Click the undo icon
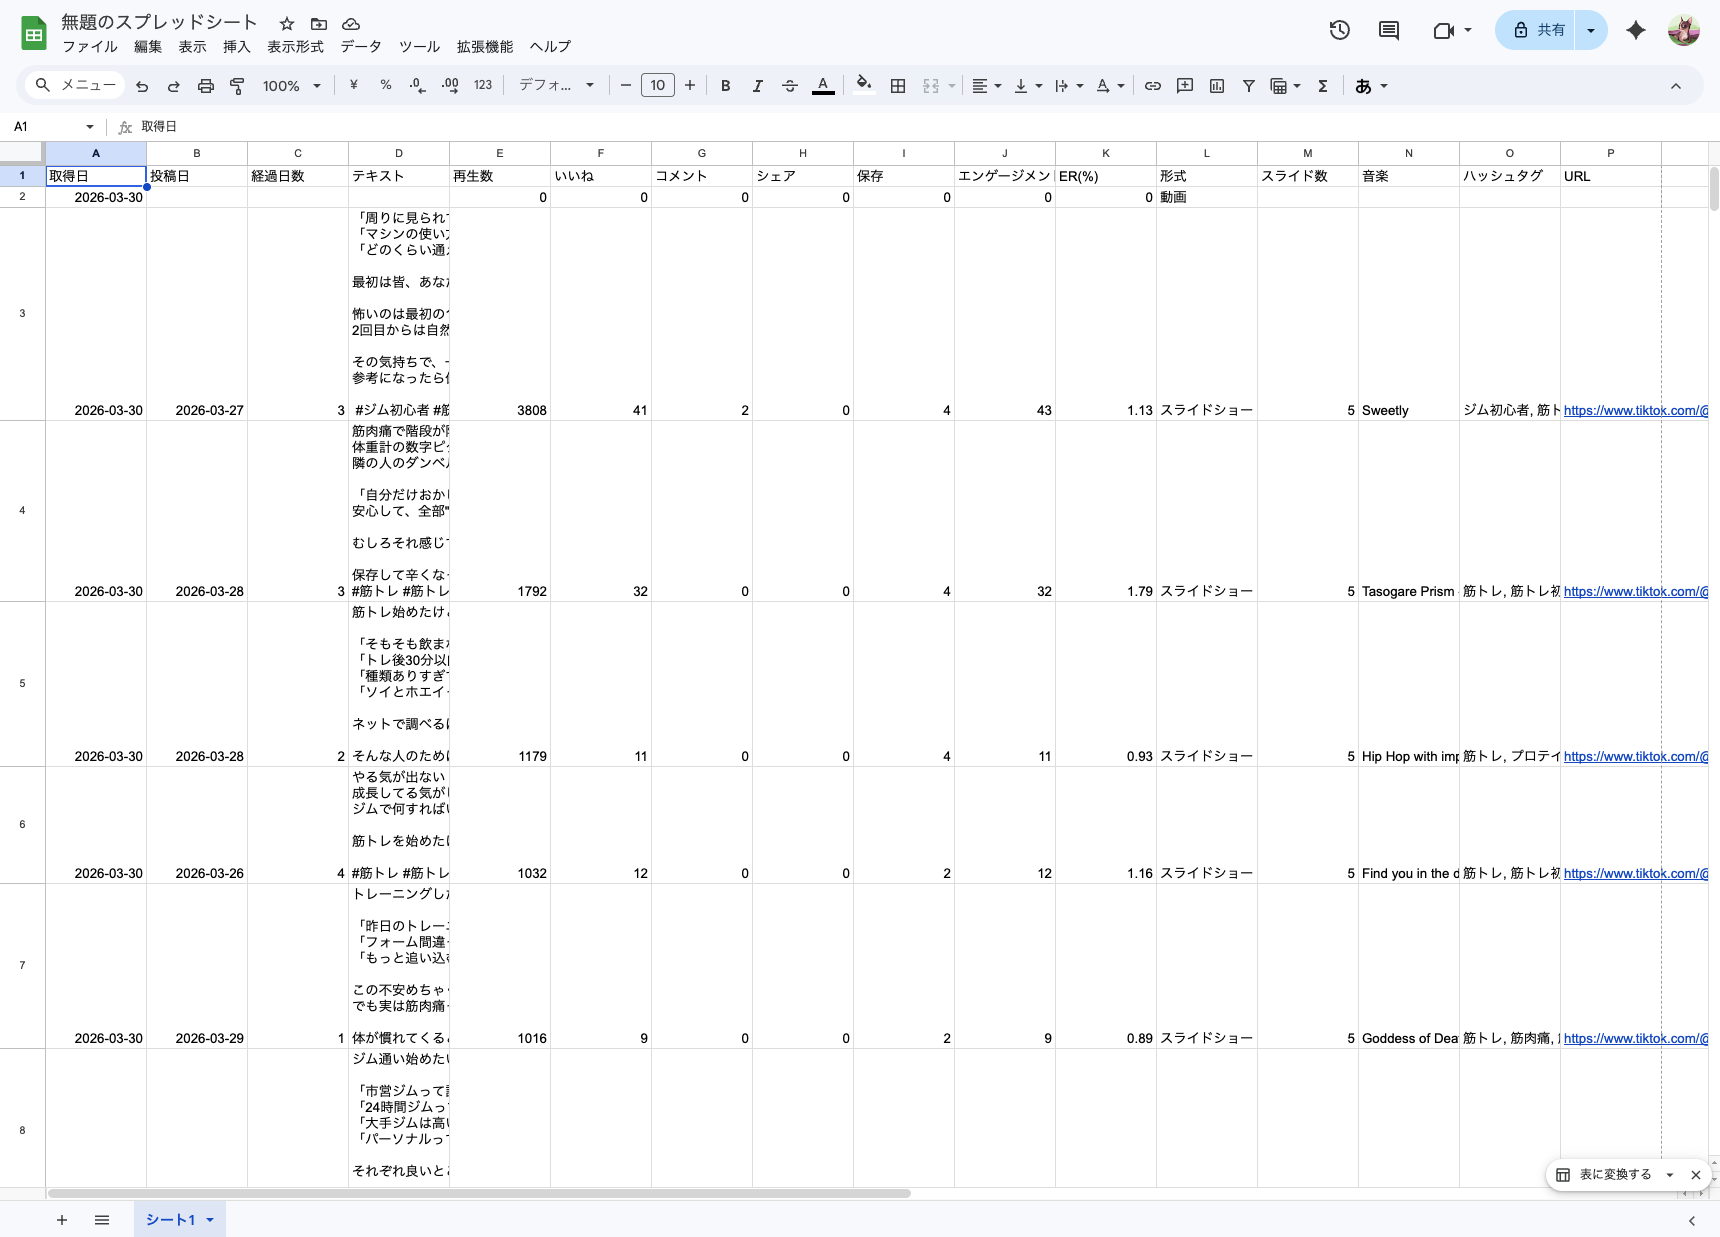Viewport: 1720px width, 1237px height. click(142, 86)
